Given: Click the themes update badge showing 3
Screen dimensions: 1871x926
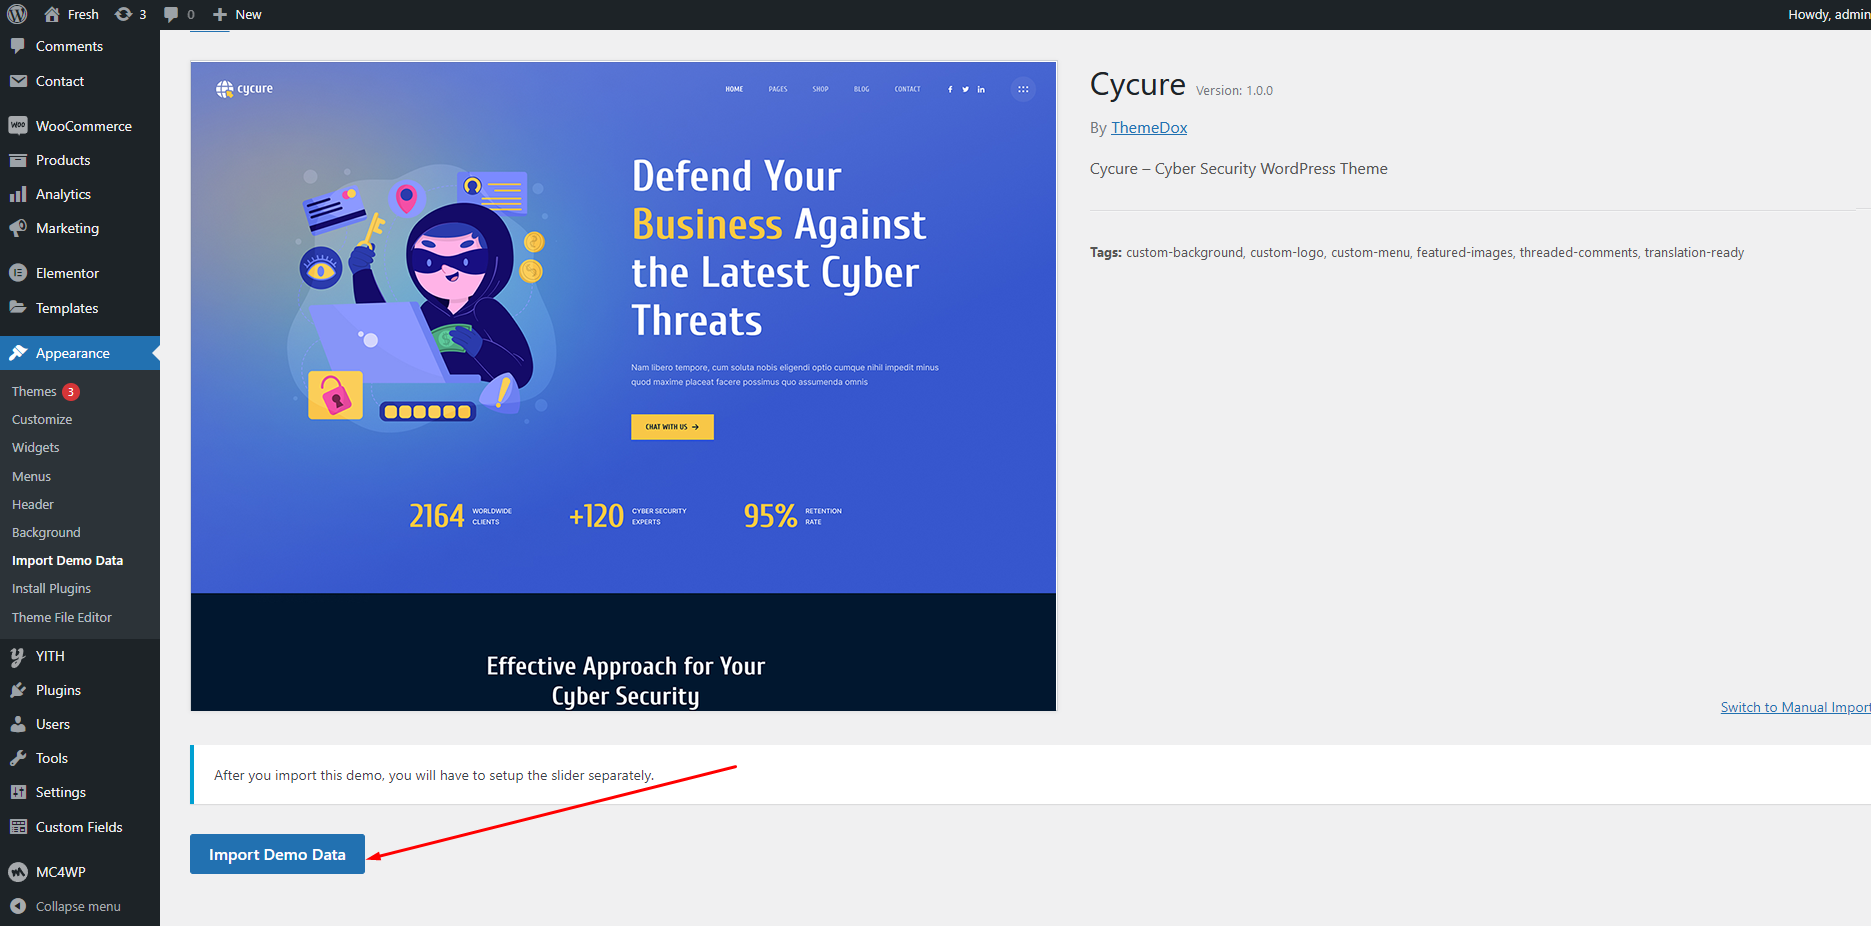Looking at the screenshot, I should 71,391.
